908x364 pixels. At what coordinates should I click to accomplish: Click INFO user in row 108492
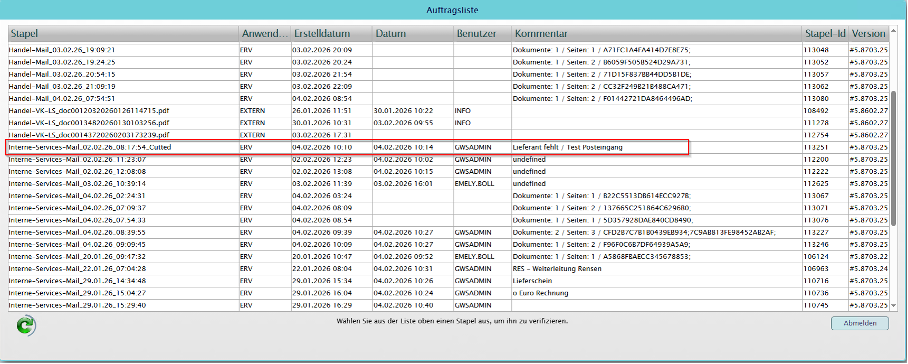(463, 111)
